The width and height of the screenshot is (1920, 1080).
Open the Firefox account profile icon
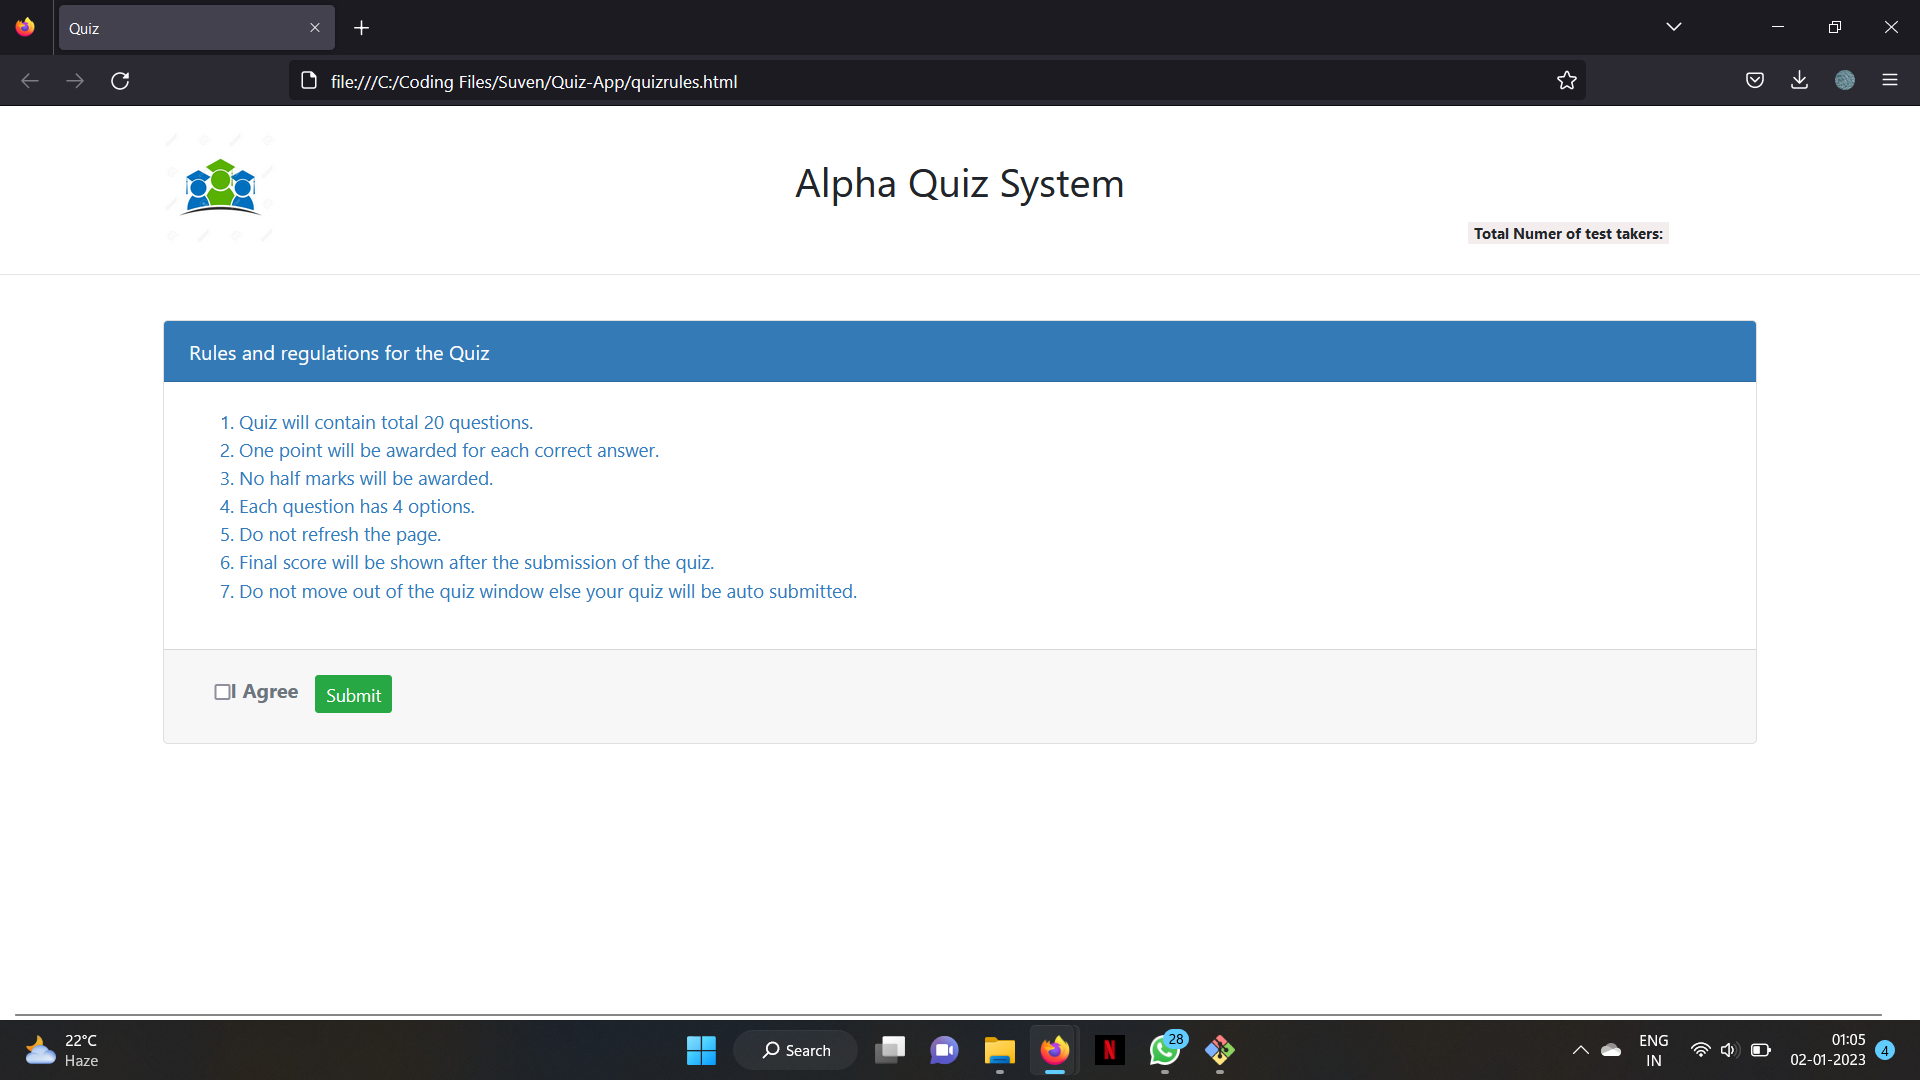coord(1845,80)
